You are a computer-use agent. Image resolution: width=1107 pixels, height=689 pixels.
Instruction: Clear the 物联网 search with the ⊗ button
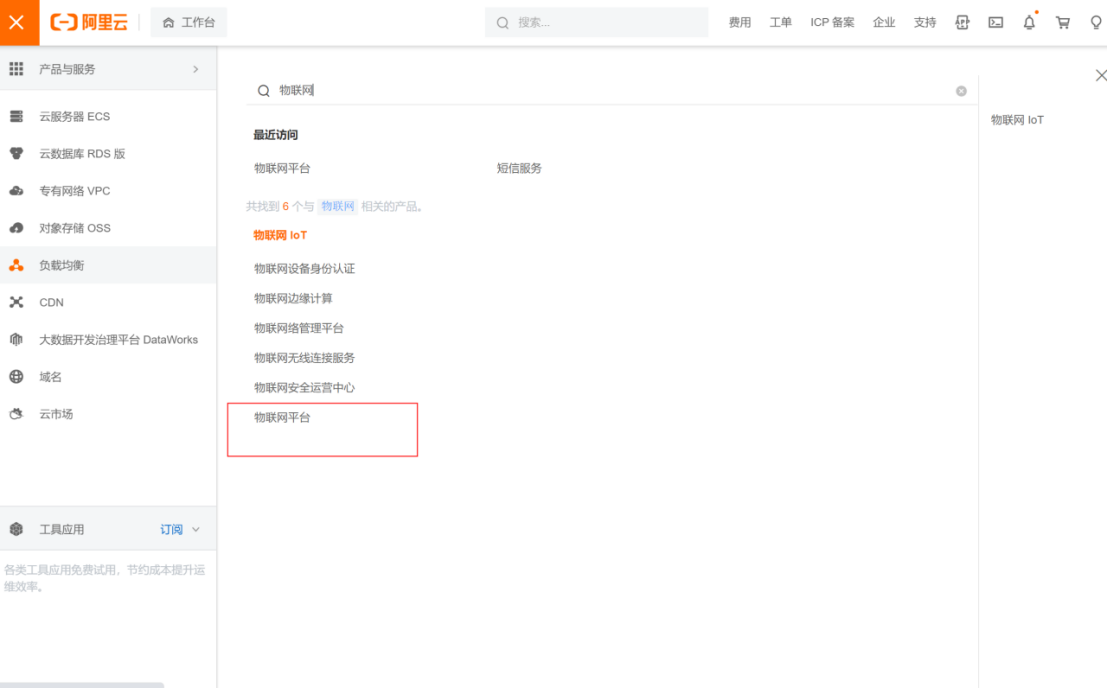(x=961, y=91)
